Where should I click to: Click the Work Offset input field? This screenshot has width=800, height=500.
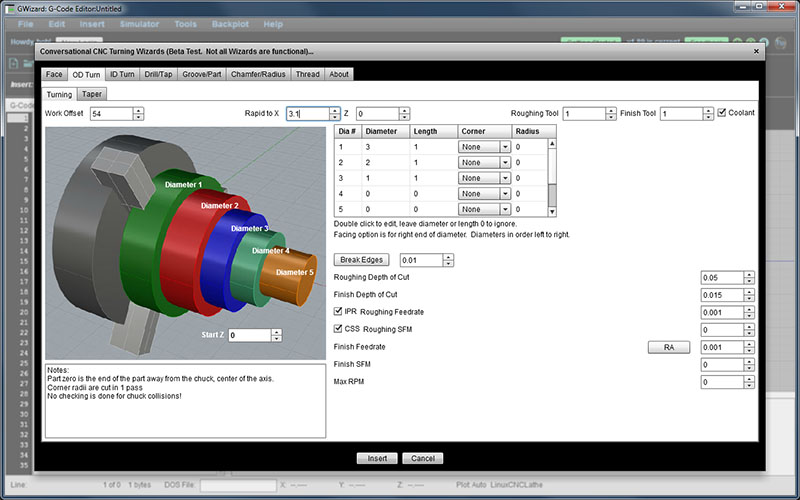pos(112,114)
